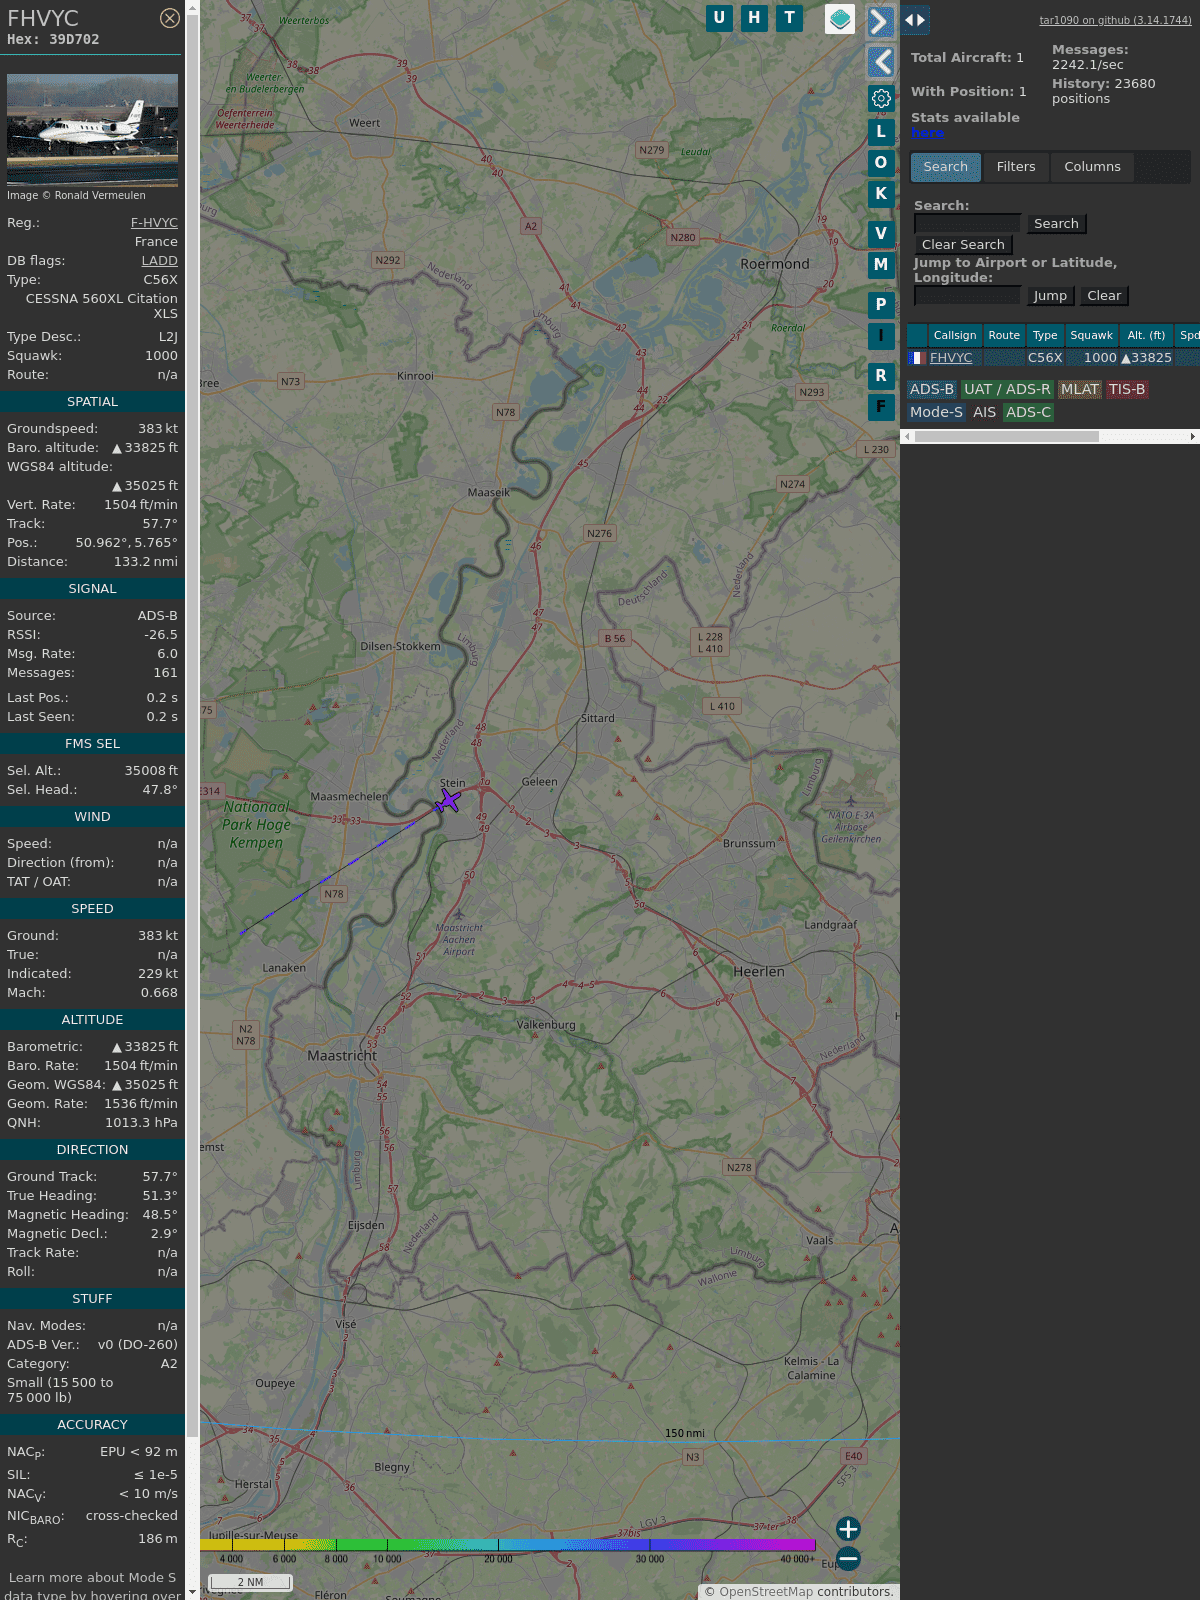
Task: Click the Clear Search button
Action: (x=963, y=245)
